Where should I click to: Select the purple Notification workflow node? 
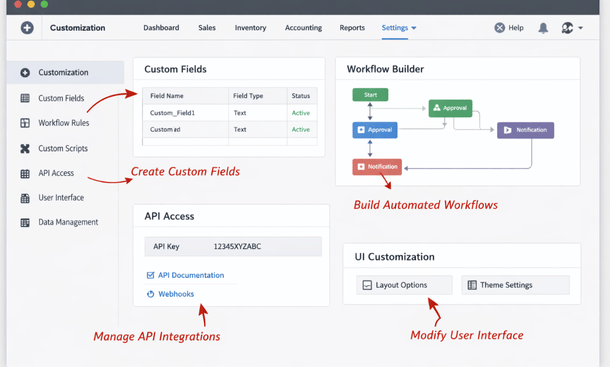coord(525,130)
